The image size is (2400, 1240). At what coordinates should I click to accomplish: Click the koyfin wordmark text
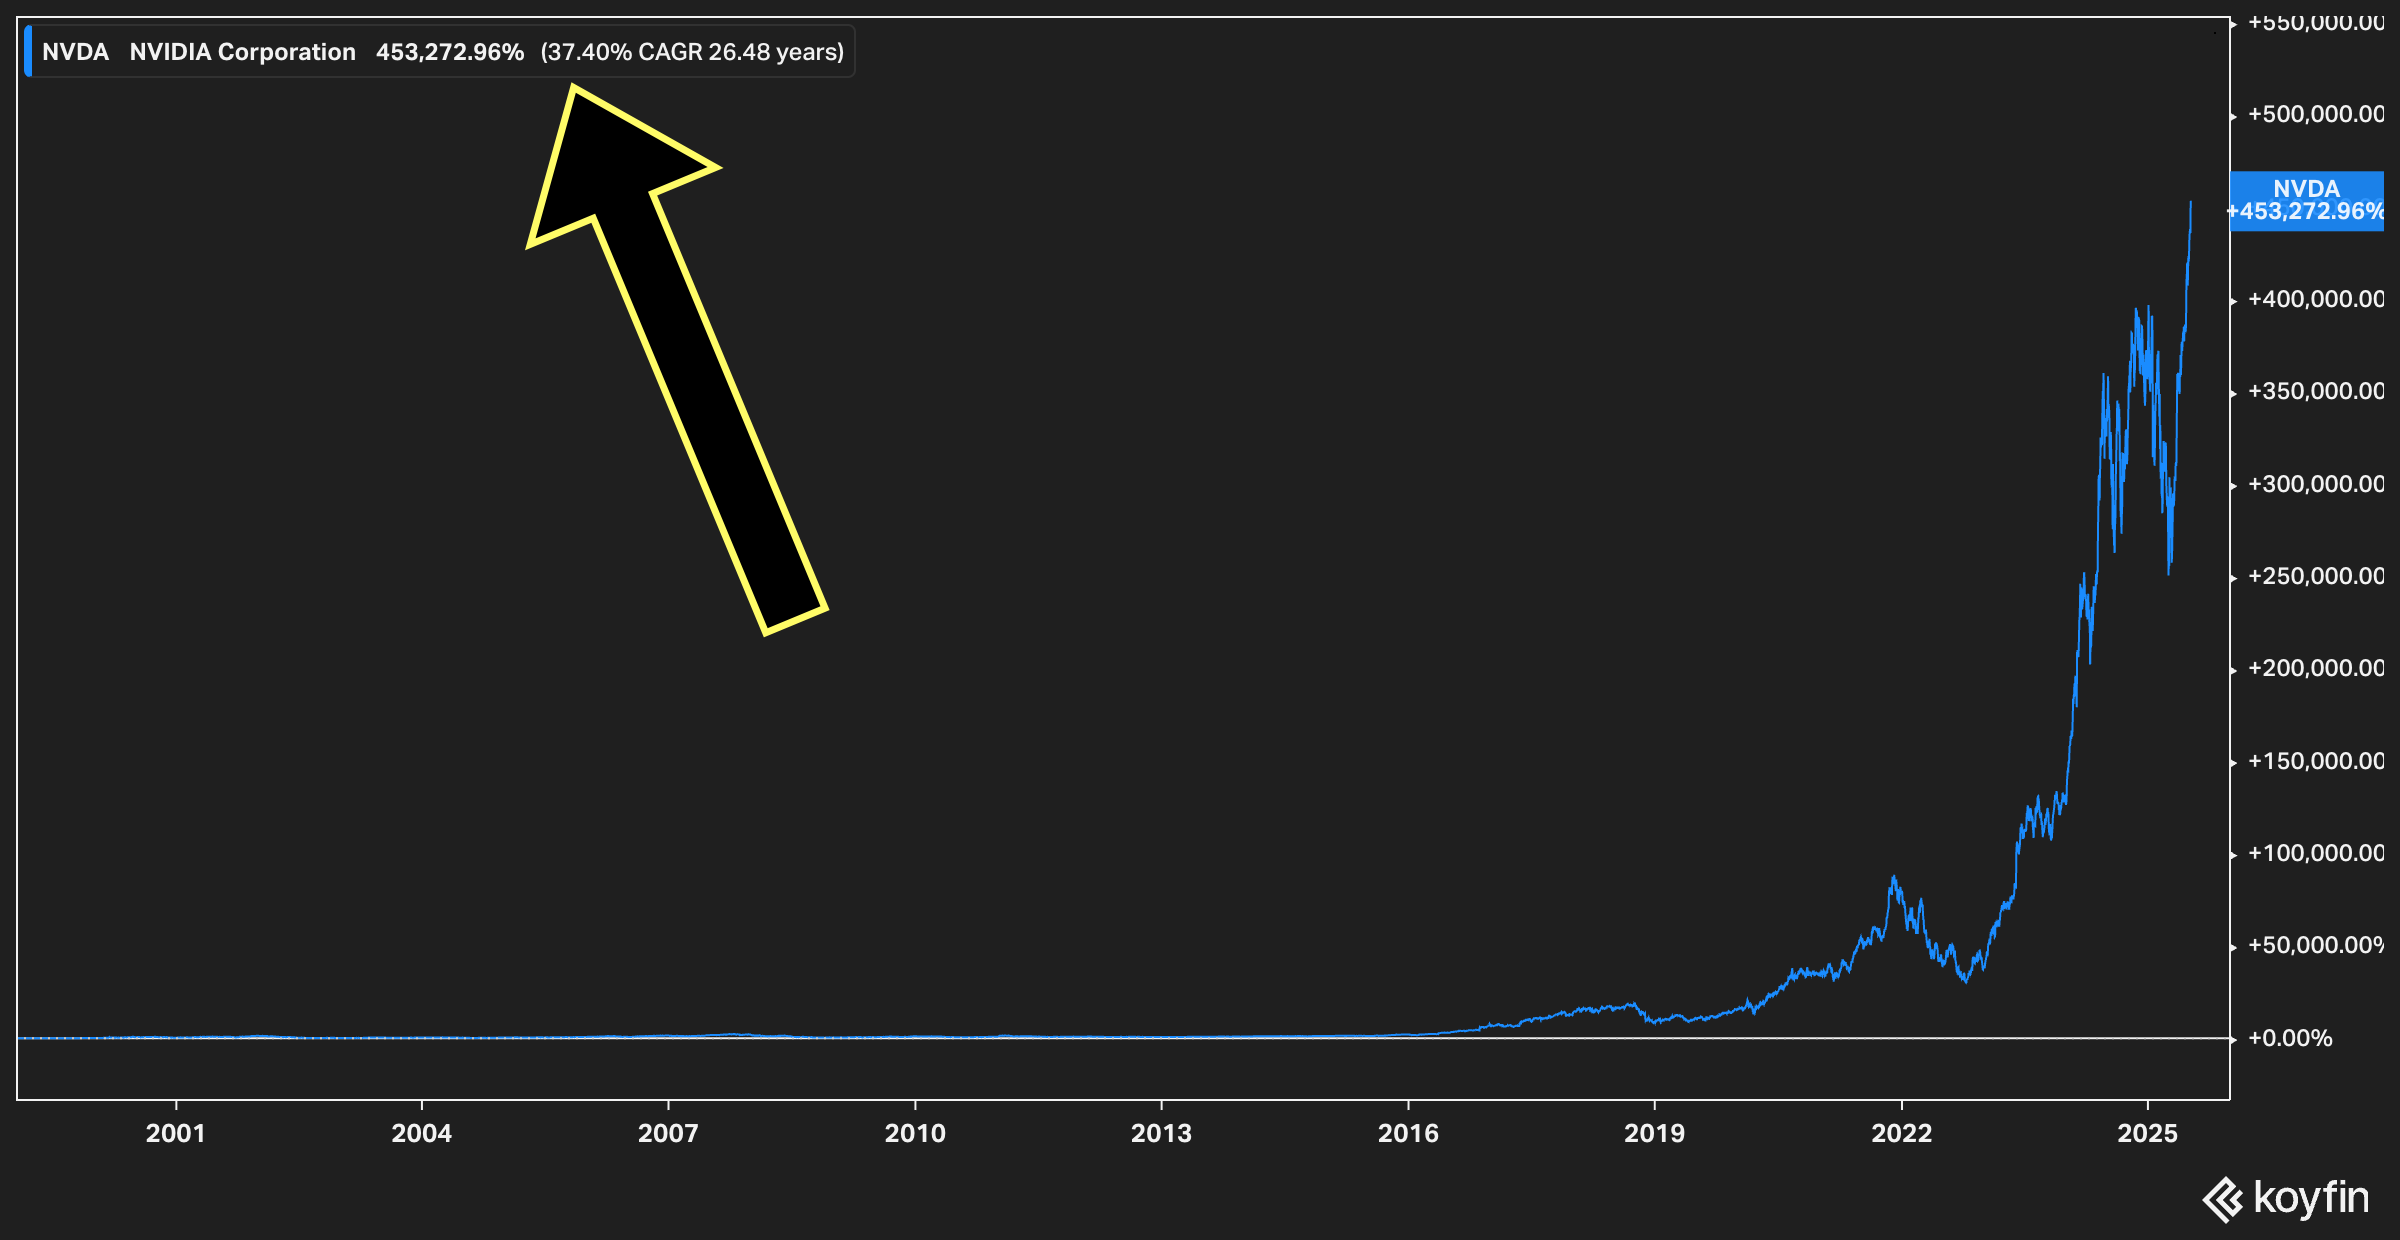(2311, 1197)
